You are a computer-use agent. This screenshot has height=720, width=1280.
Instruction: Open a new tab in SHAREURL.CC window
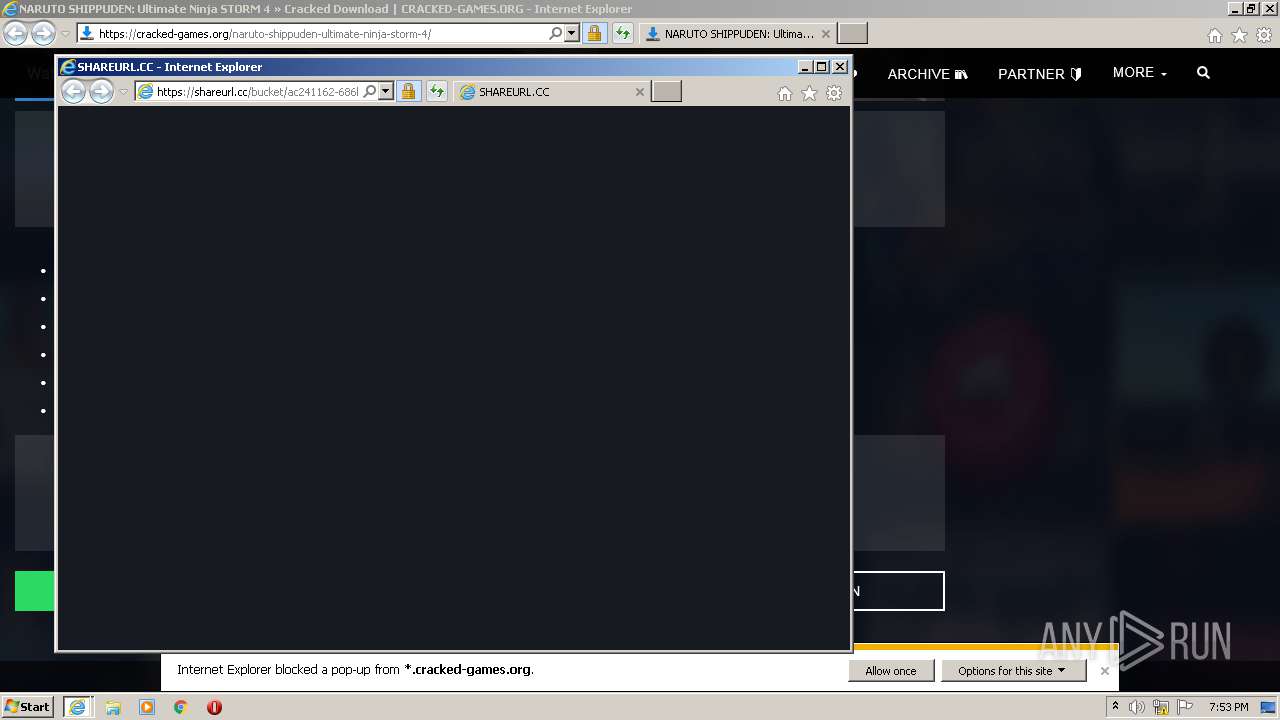click(666, 92)
